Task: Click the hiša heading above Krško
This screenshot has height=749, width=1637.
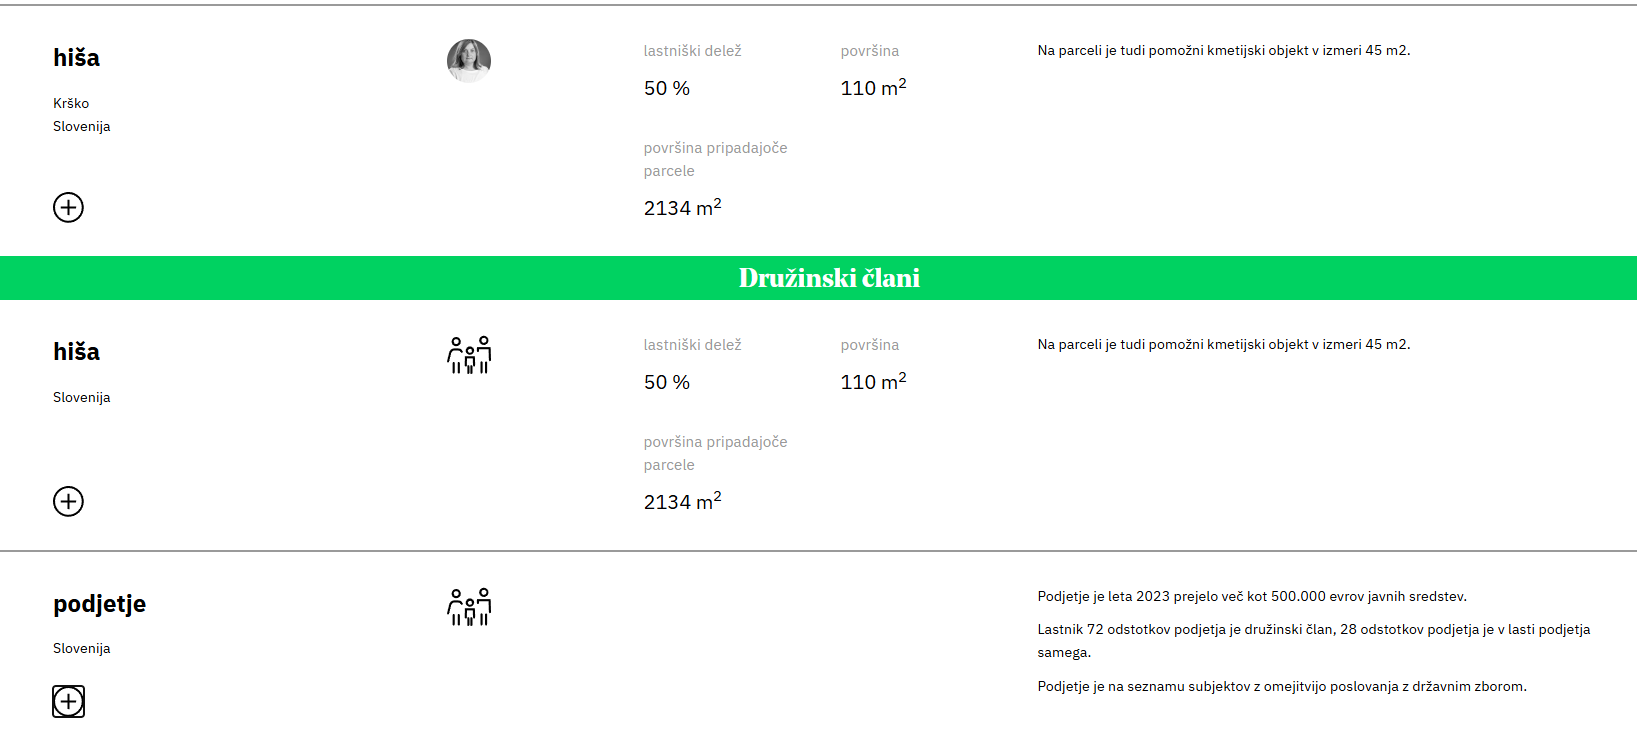Action: click(x=76, y=58)
